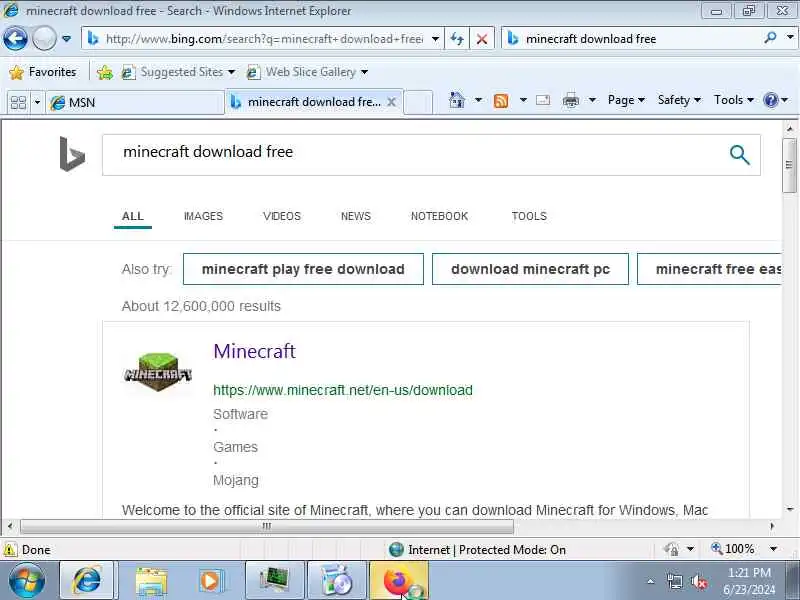Click the disabled Forward navigation button
This screenshot has height=600, width=800.
(x=44, y=39)
